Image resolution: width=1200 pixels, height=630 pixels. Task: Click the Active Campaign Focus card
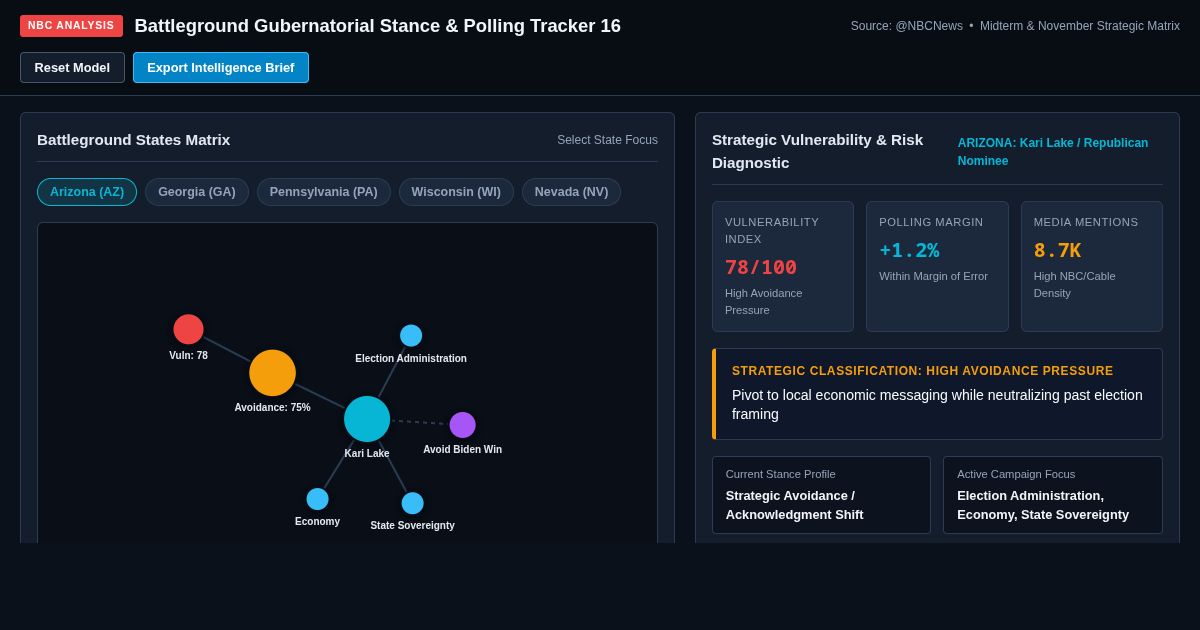coord(1053,495)
